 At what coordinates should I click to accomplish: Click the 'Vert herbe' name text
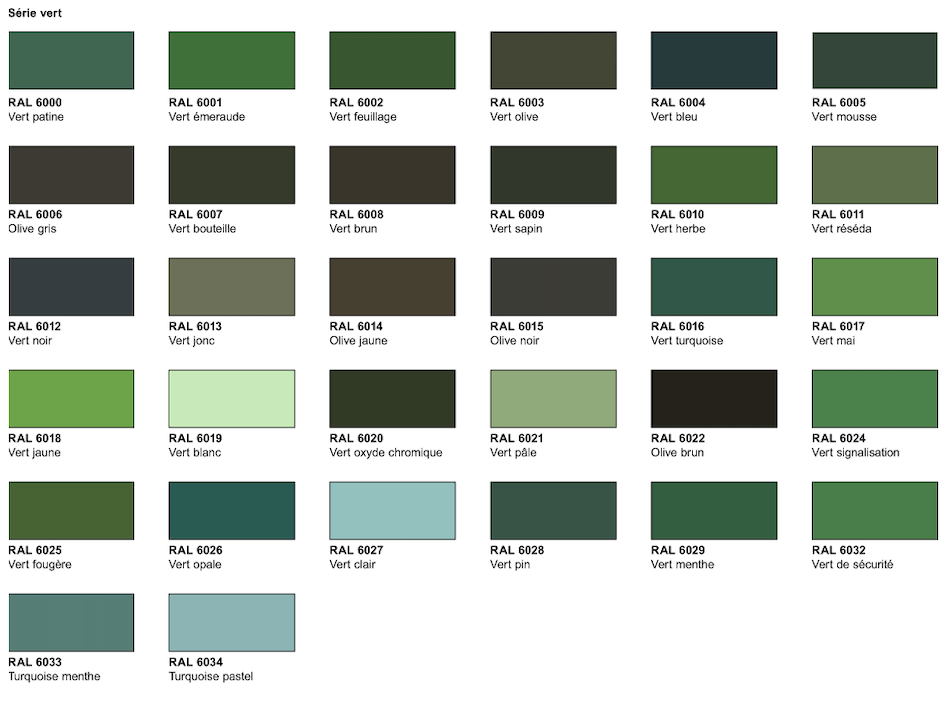[678, 229]
